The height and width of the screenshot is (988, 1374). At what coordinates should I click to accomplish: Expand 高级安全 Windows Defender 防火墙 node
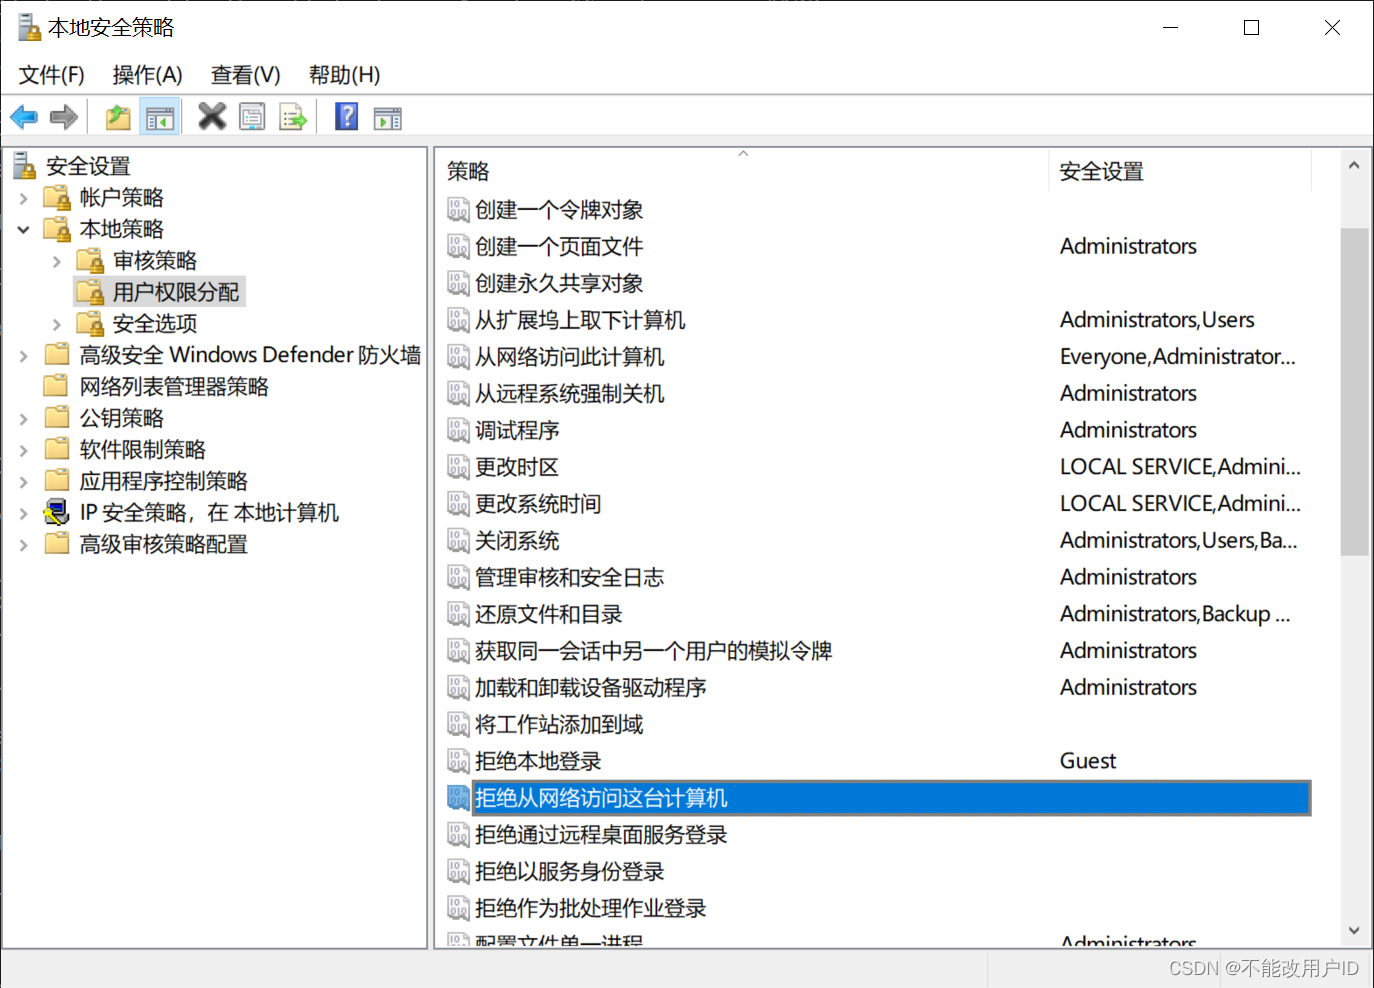(x=24, y=355)
